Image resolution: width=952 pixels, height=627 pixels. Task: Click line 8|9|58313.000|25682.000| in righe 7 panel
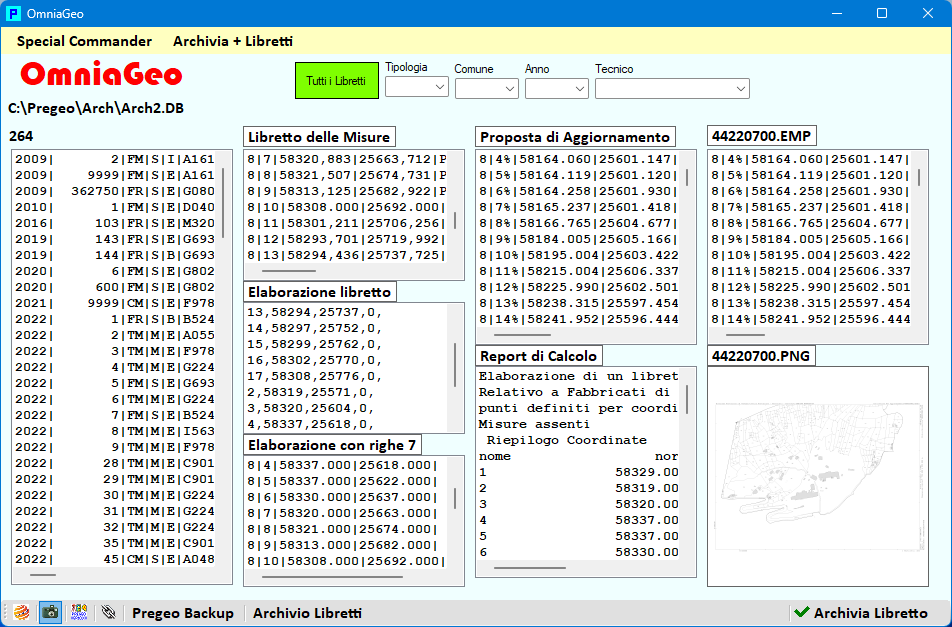(342, 545)
